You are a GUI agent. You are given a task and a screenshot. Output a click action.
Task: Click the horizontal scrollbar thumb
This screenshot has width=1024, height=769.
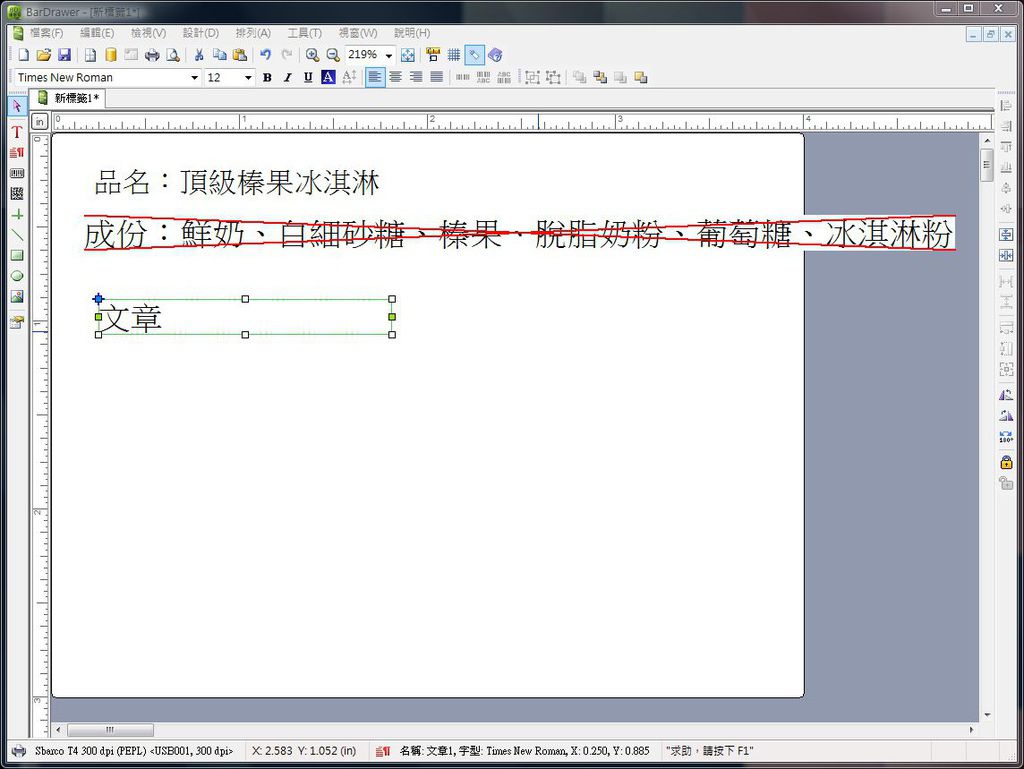tap(110, 729)
